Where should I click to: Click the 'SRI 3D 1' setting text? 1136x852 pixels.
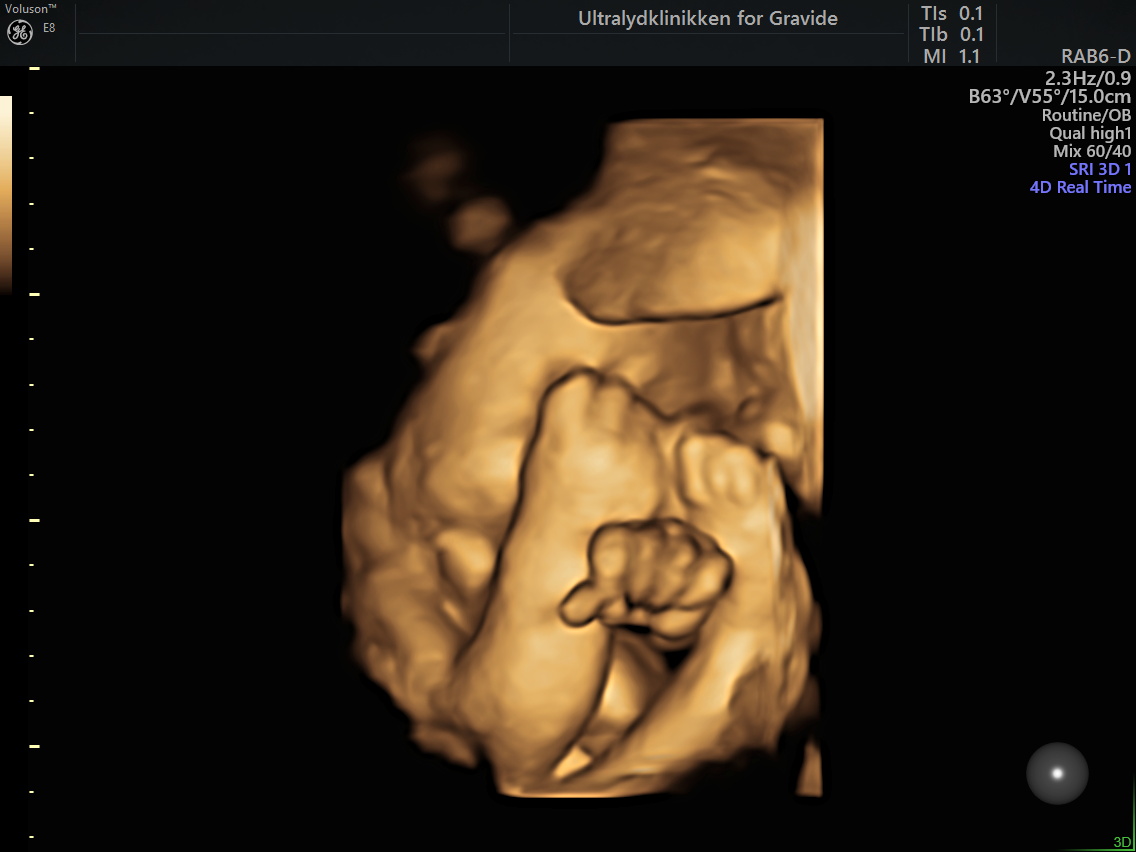[x=1100, y=170]
